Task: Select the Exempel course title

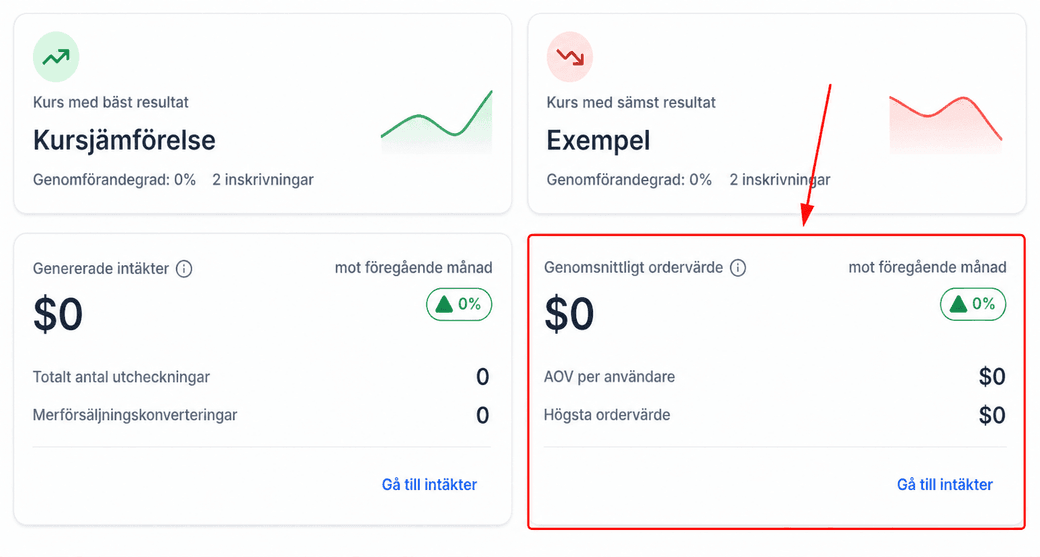Action: coord(598,141)
